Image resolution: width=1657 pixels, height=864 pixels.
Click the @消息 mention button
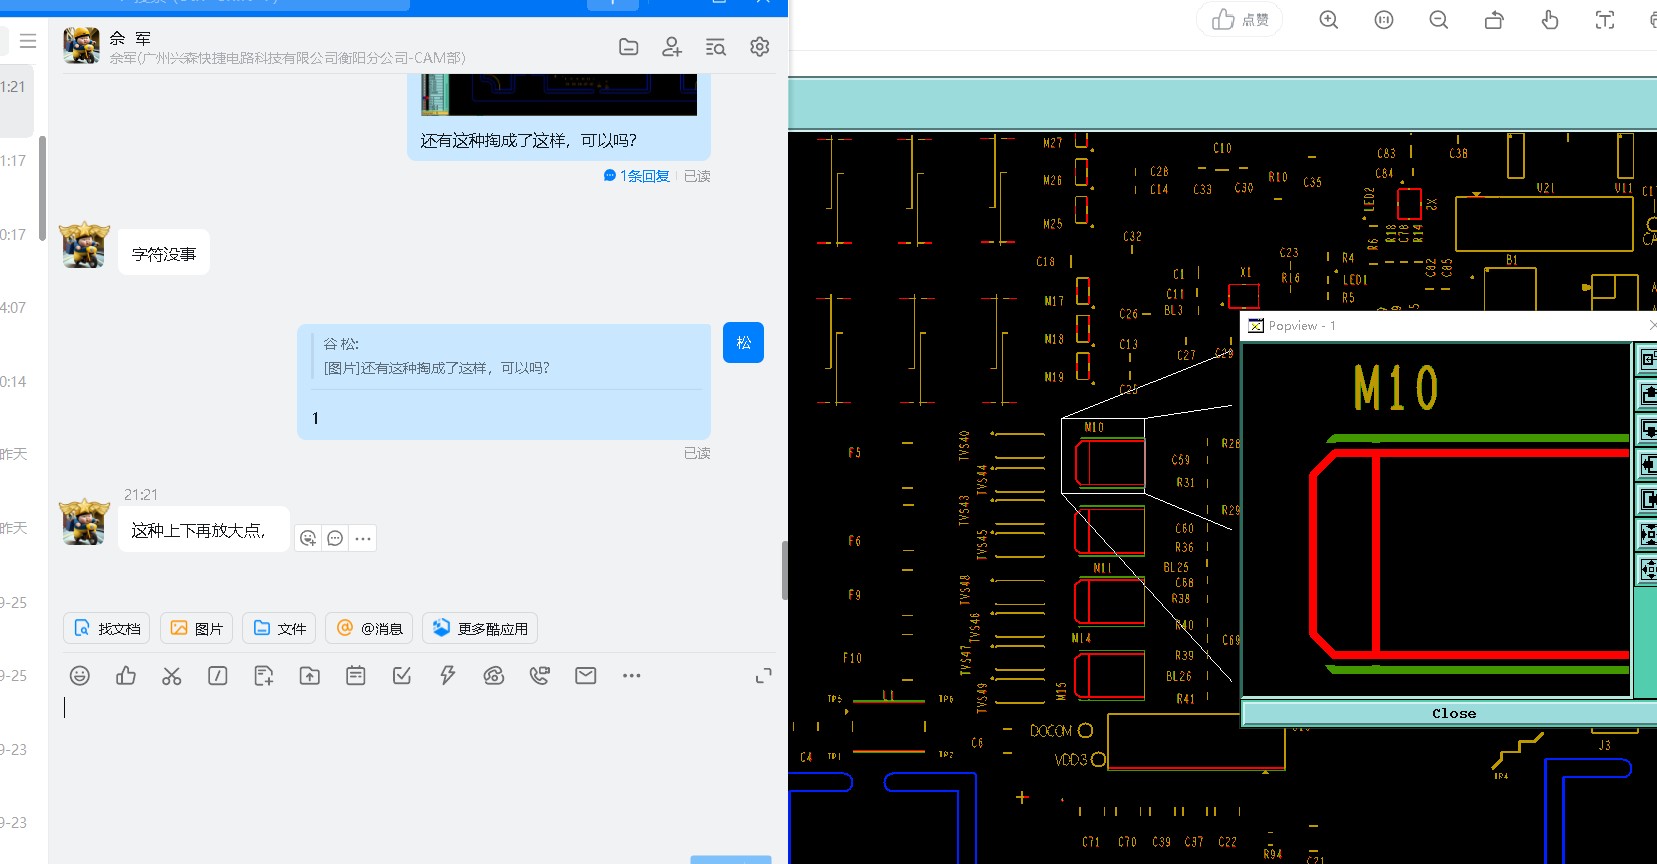pyautogui.click(x=369, y=628)
